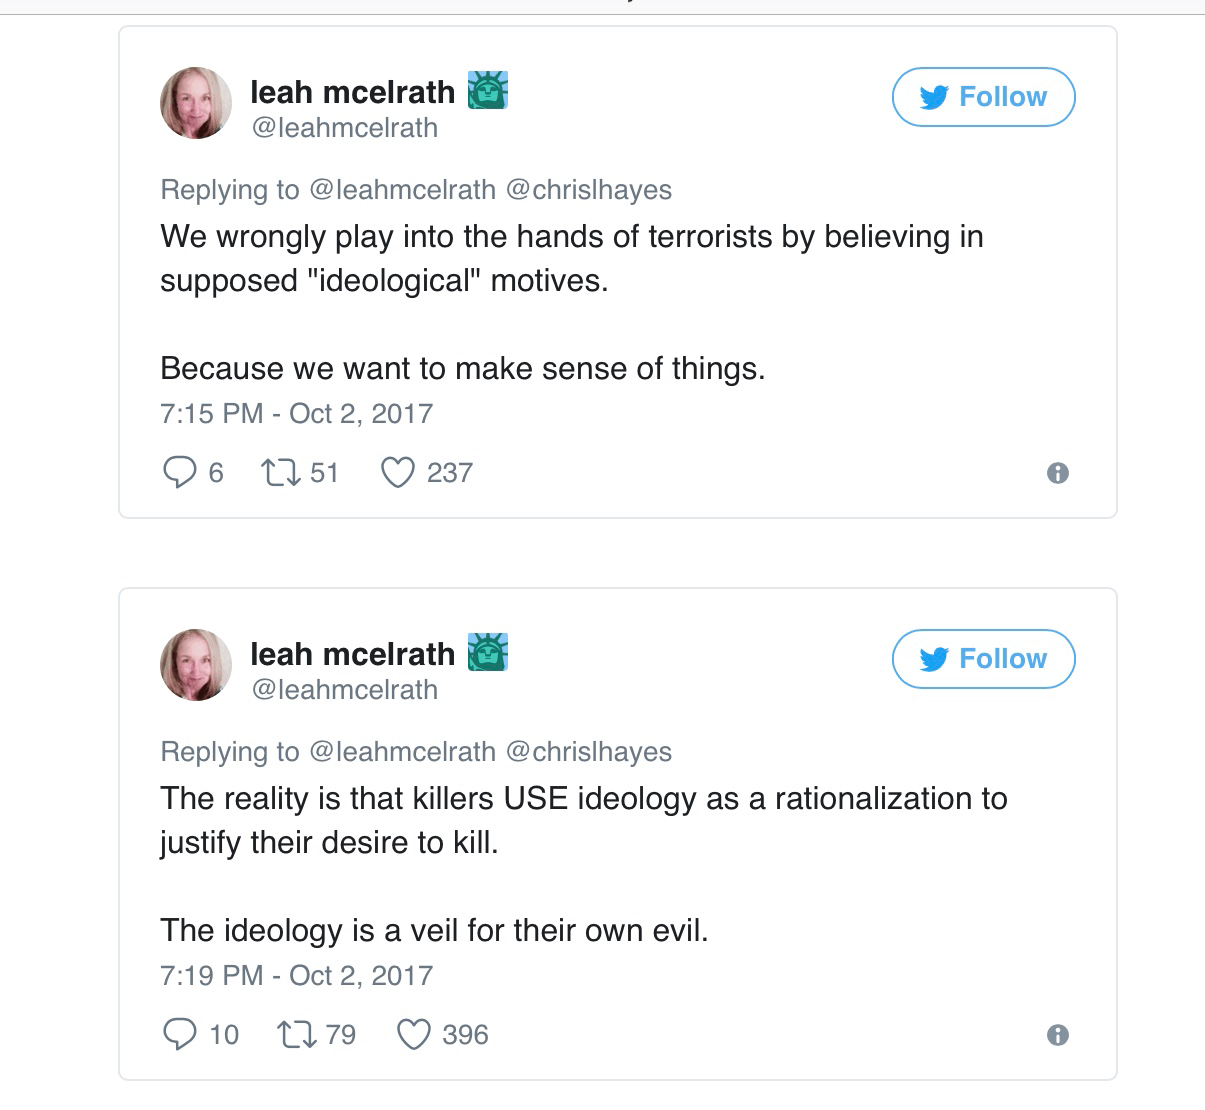1205x1110 pixels.
Task: Click reply icon on 7:19 PM tweet
Action: [179, 1034]
